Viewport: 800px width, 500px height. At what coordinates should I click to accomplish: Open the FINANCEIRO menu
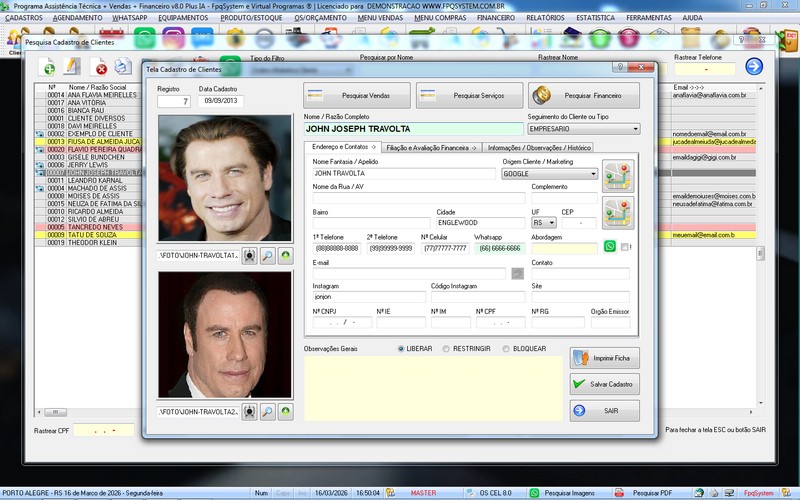(x=496, y=18)
